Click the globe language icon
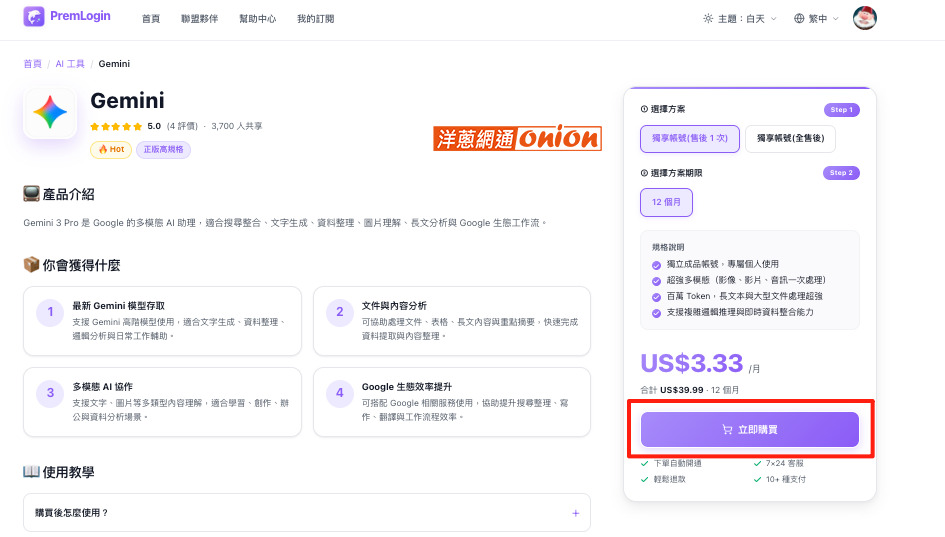This screenshot has height=537, width=945. [x=799, y=19]
